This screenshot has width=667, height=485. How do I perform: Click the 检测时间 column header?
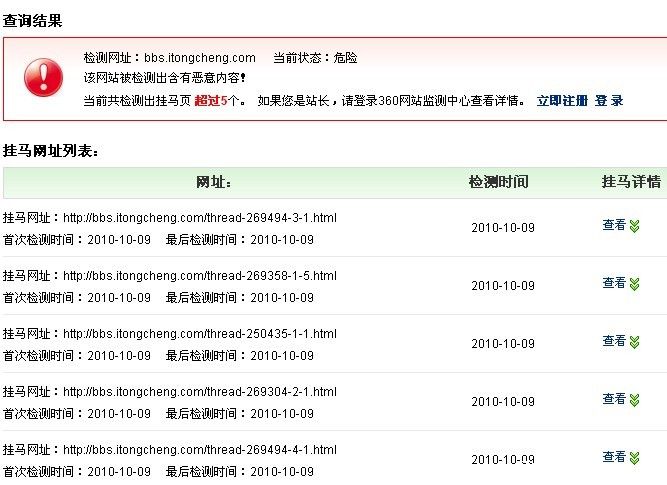tap(498, 182)
